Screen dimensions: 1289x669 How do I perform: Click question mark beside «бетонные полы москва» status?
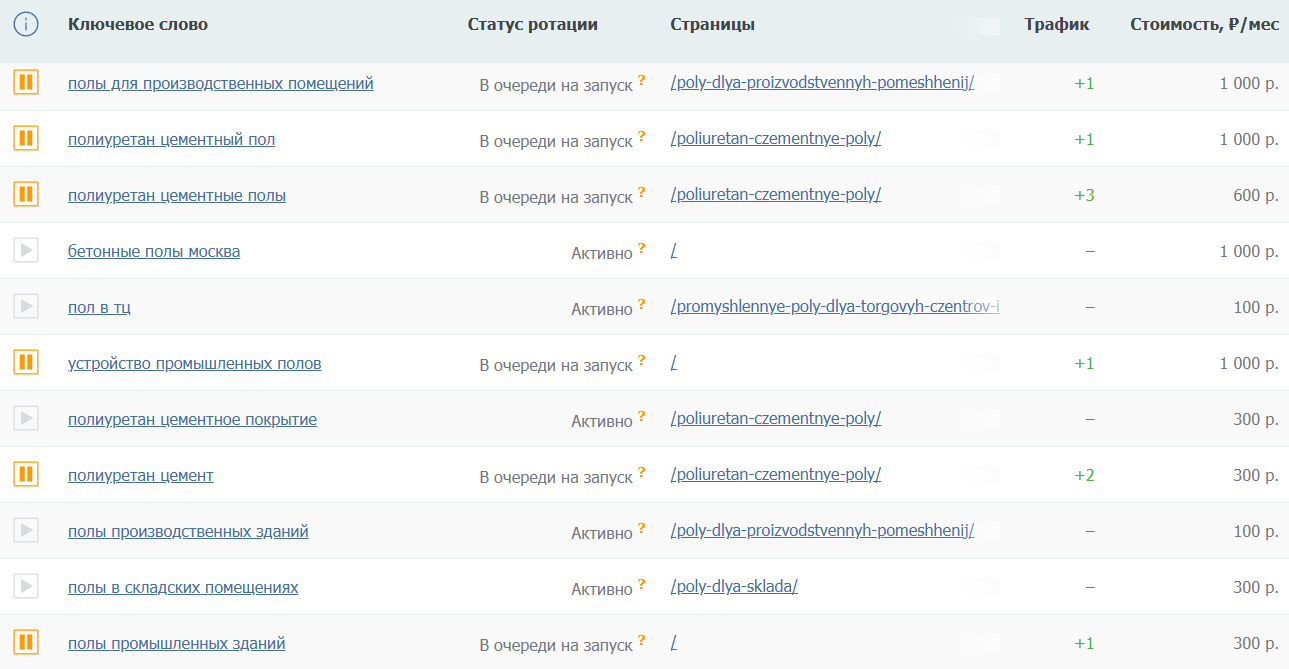click(x=642, y=248)
